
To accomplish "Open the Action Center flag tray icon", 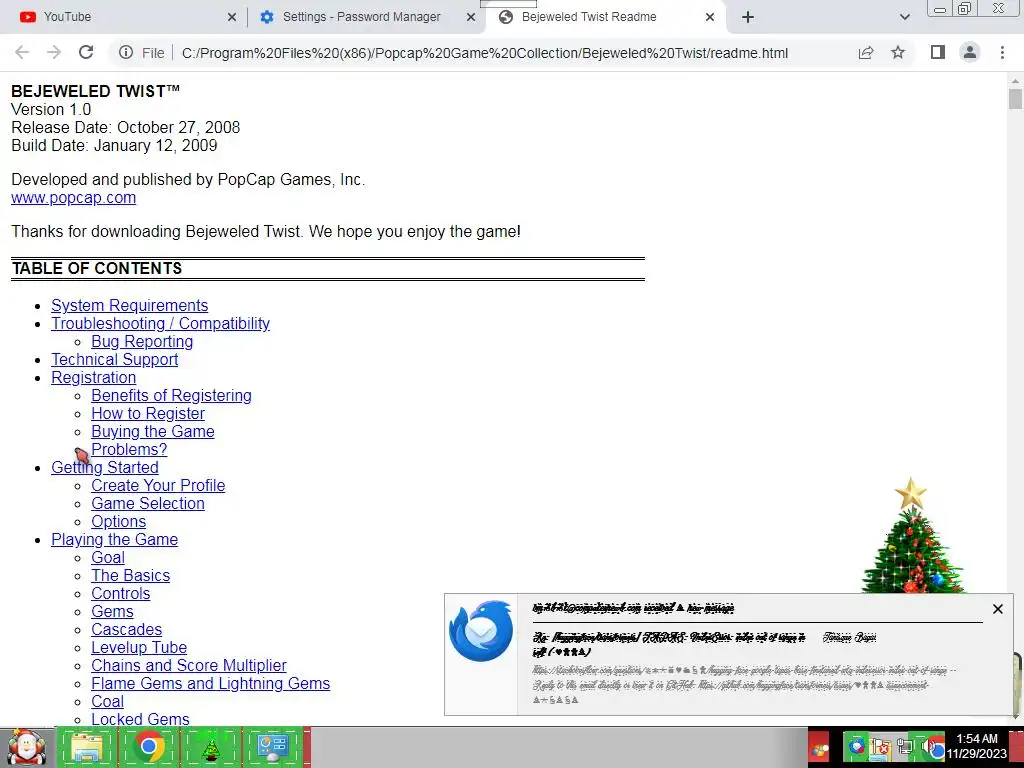I will [881, 747].
